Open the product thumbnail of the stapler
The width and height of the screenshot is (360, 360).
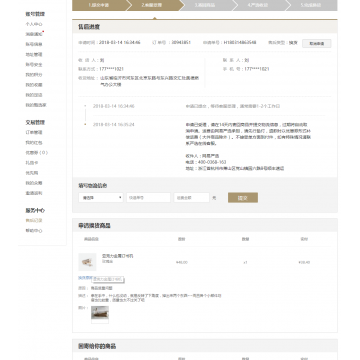pos(87,262)
